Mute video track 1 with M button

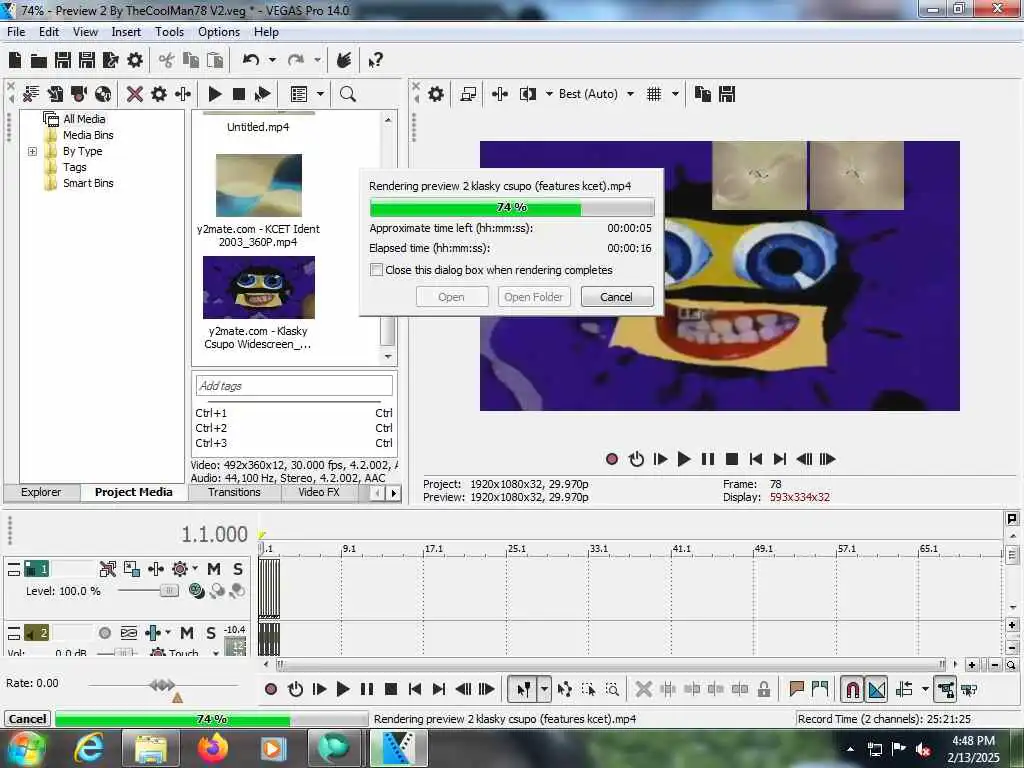(214, 569)
